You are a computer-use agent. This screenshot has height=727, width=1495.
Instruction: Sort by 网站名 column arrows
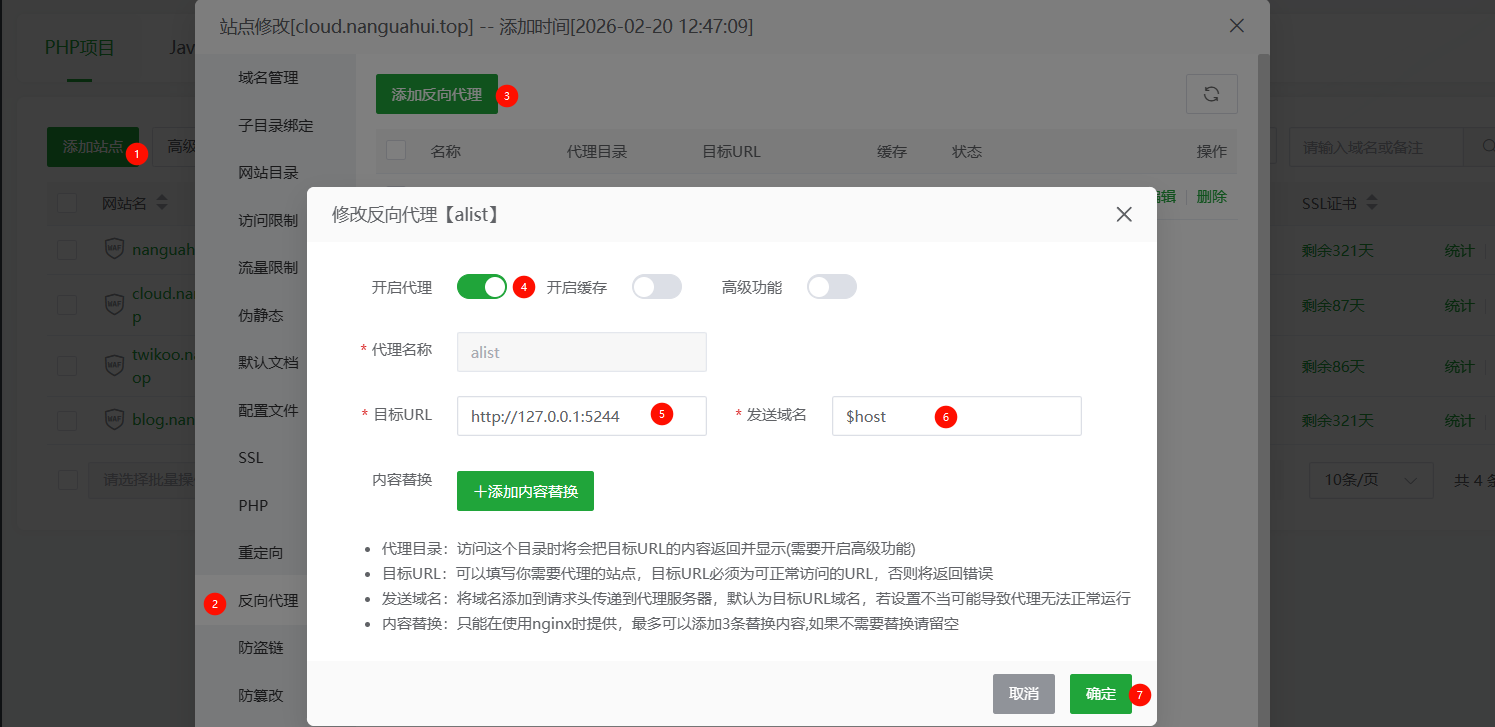coord(162,203)
